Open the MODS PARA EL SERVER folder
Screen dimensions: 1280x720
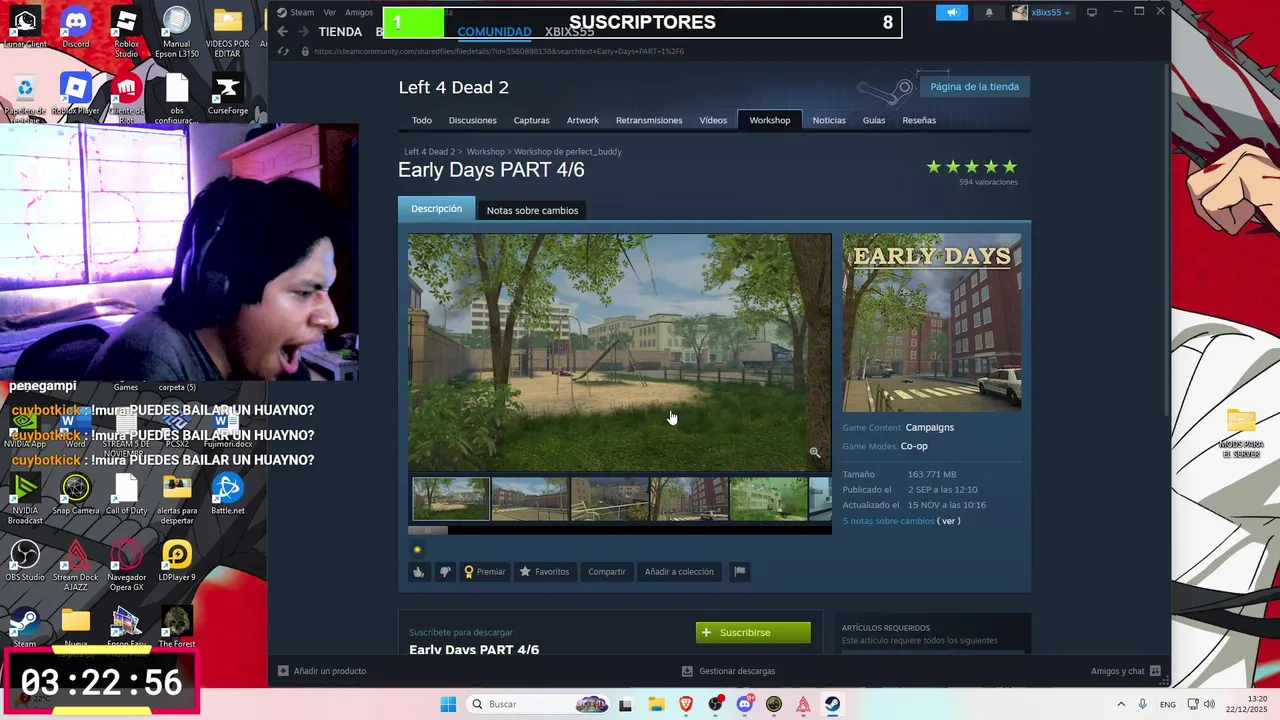[x=1241, y=433]
